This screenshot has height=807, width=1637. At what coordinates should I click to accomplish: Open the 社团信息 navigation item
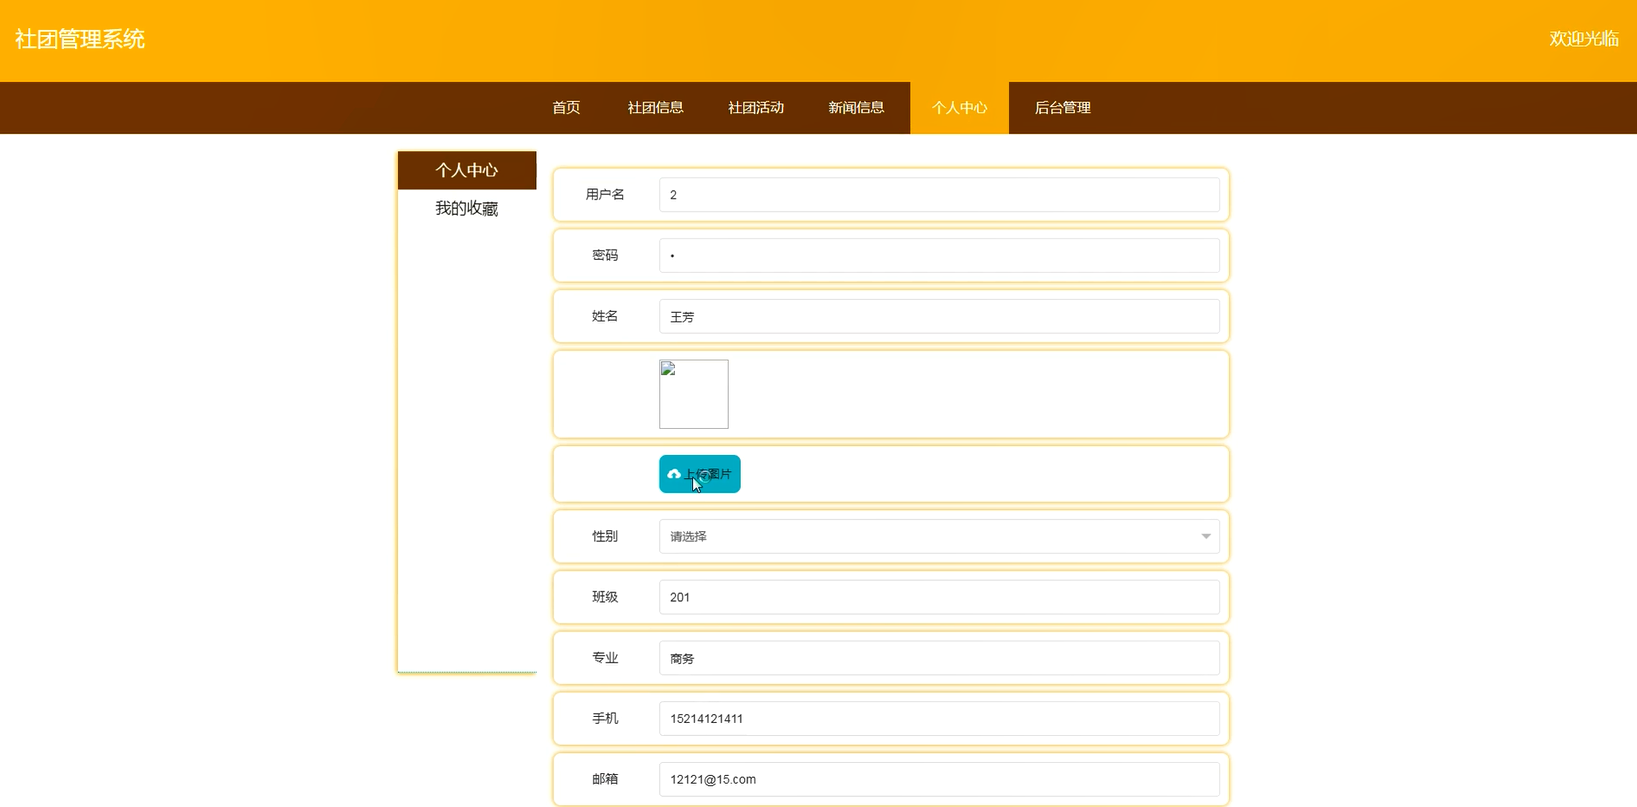click(x=655, y=108)
